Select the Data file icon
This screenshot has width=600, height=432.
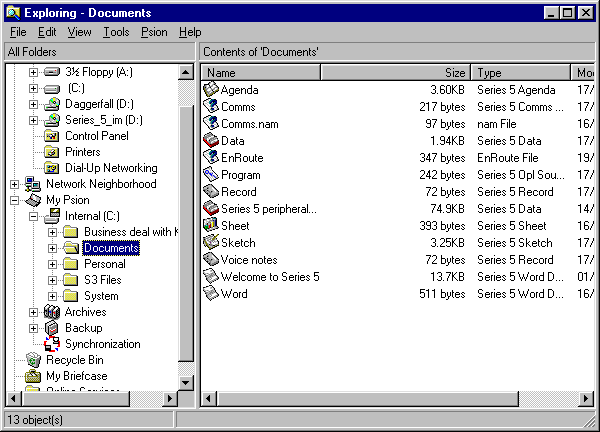click(x=210, y=140)
